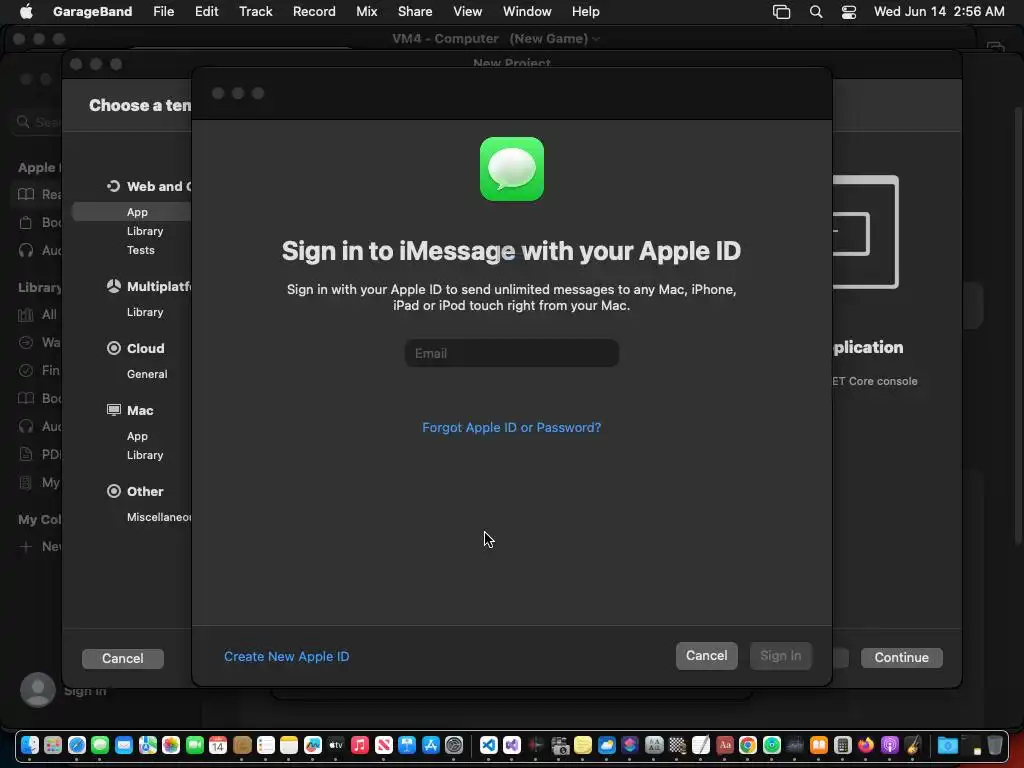1024x768 pixels.
Task: Open Calendar from the Dock
Action: 218,745
